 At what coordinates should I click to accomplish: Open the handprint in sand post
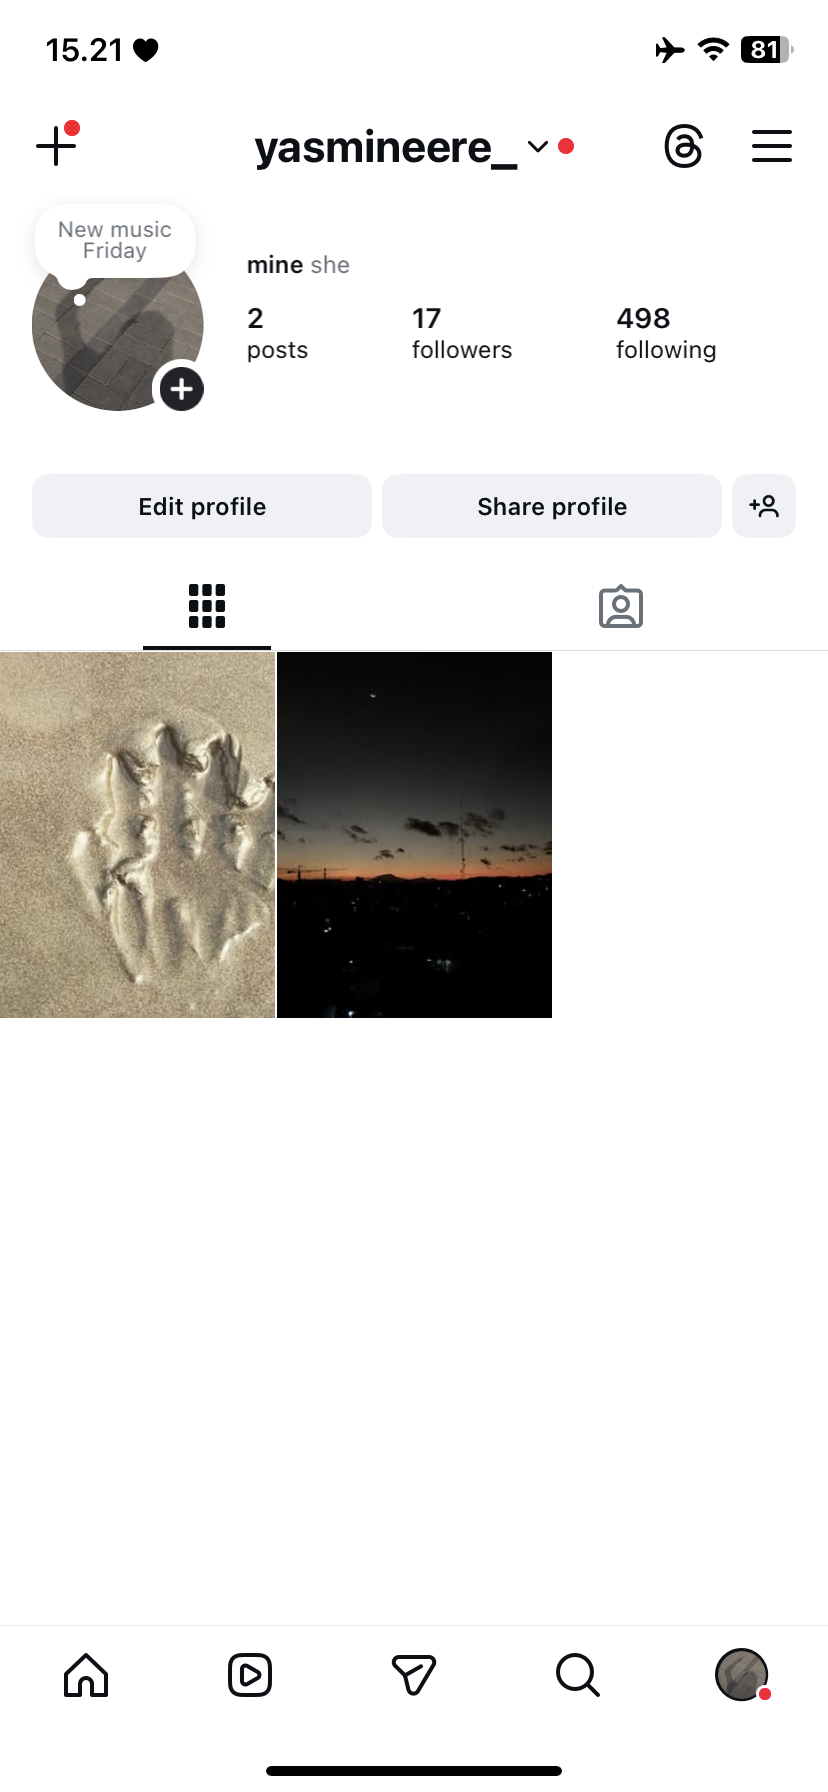point(137,835)
